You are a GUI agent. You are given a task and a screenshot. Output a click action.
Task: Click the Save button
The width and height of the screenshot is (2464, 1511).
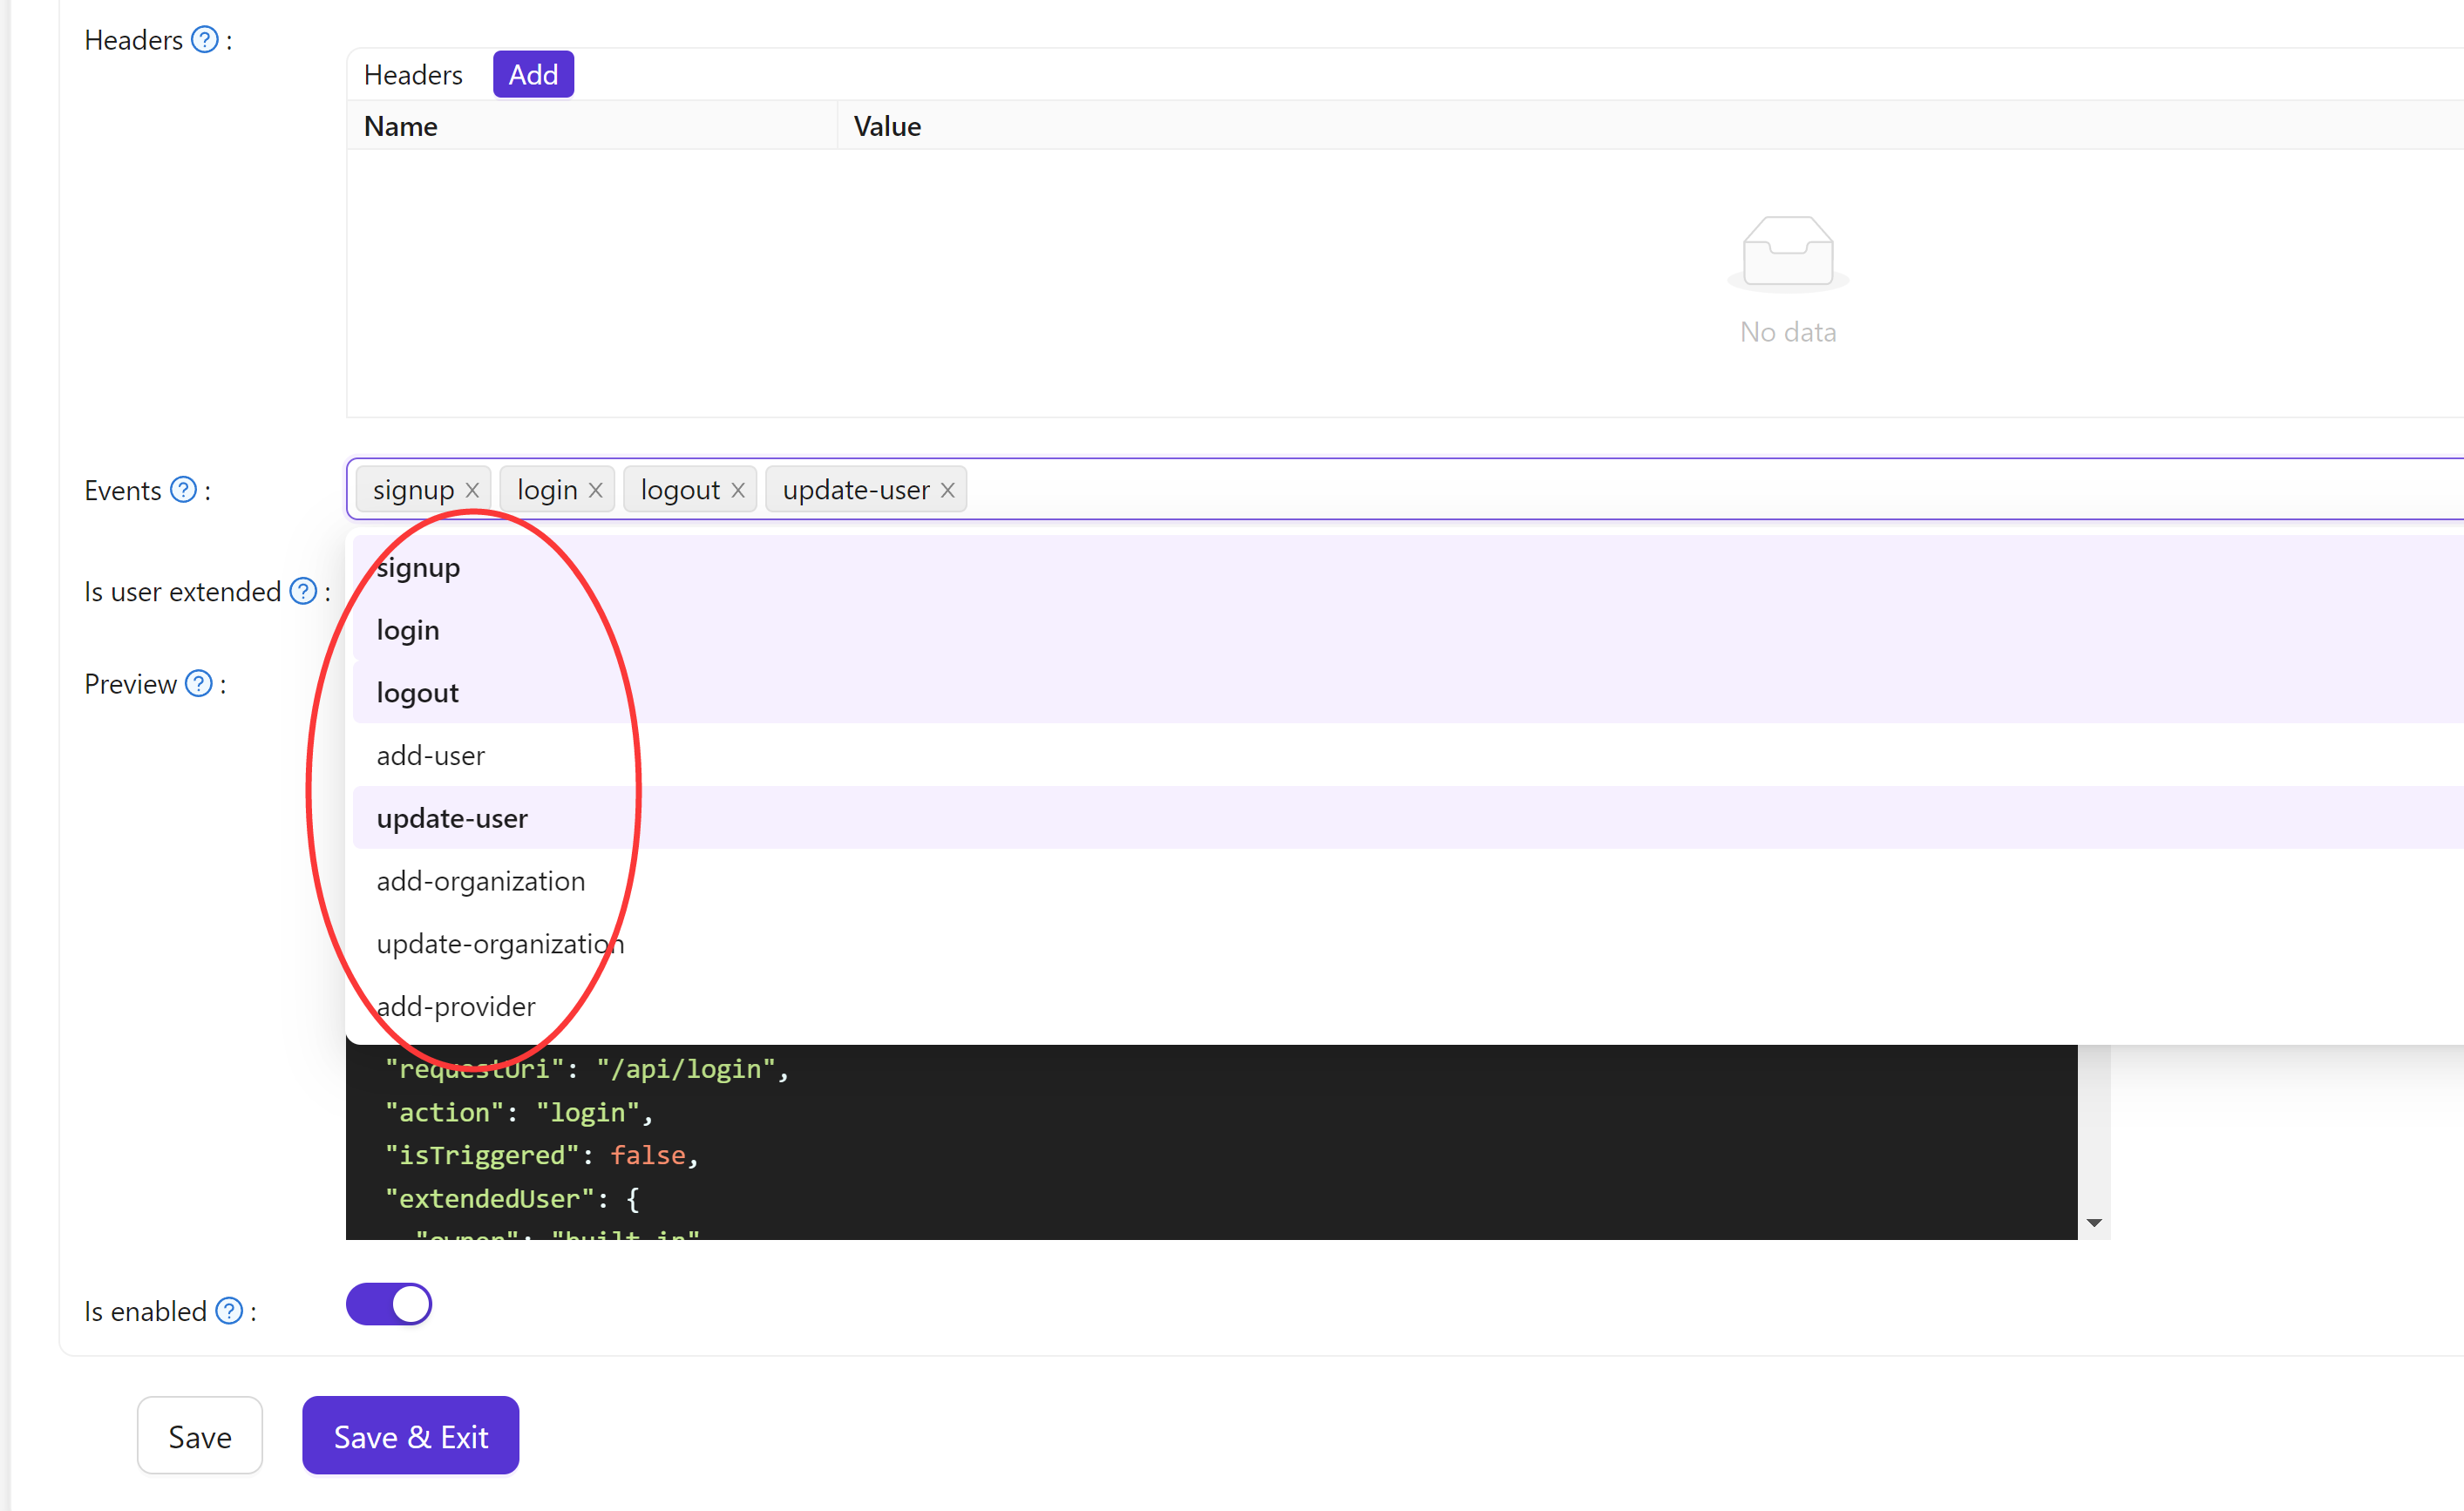pos(199,1435)
